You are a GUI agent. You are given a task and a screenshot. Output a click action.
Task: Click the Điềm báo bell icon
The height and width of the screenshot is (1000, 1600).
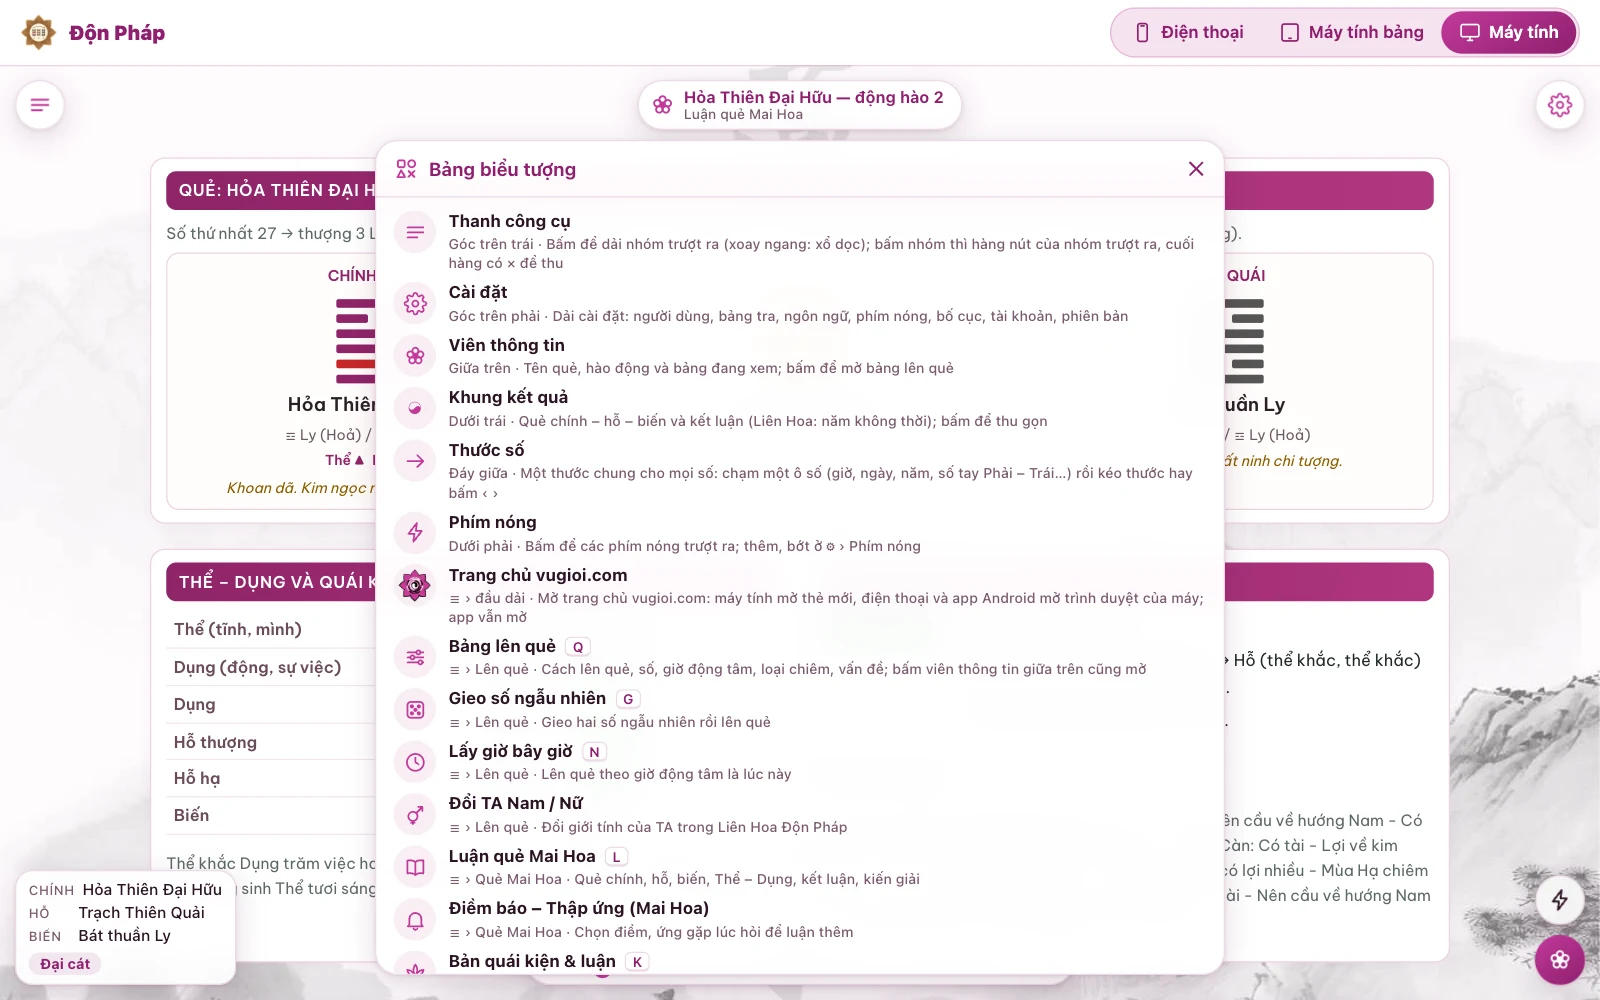coord(415,920)
